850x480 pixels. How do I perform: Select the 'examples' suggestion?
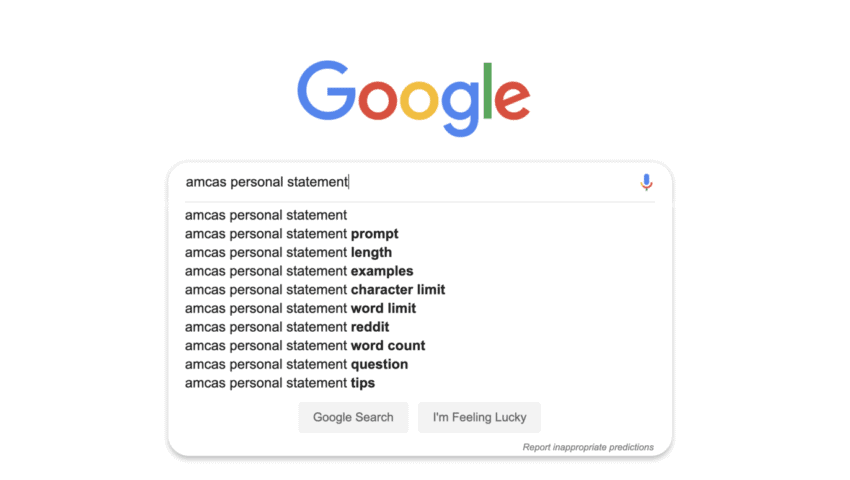(x=299, y=271)
